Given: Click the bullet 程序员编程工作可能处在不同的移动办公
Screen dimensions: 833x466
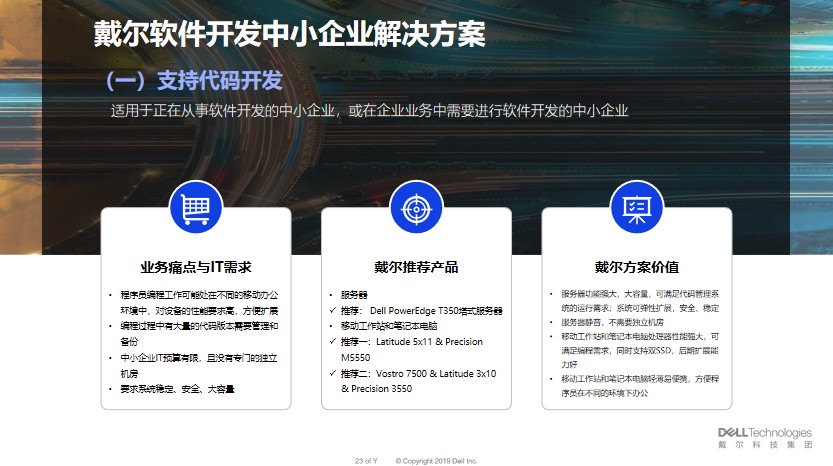Looking at the screenshot, I should click(x=199, y=302).
